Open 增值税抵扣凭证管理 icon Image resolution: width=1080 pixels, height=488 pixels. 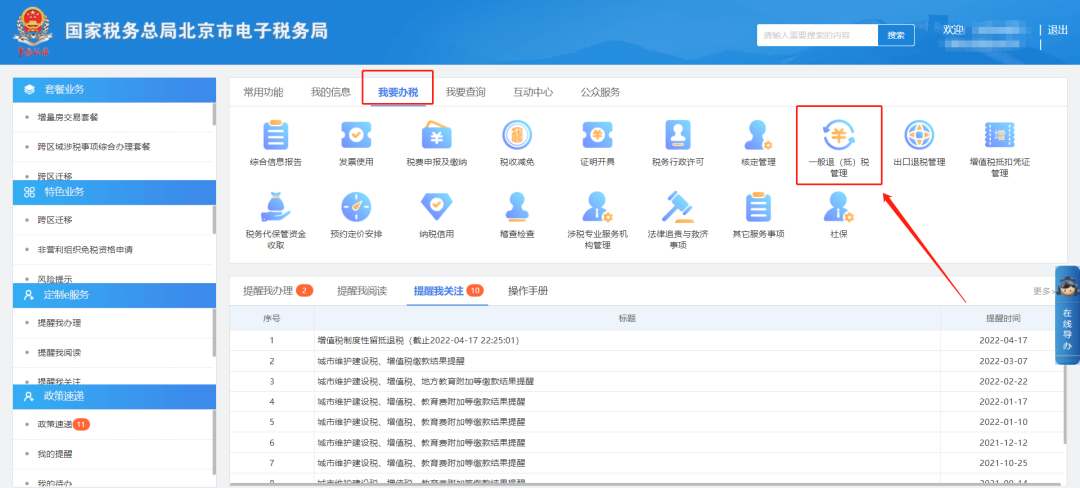click(999, 135)
